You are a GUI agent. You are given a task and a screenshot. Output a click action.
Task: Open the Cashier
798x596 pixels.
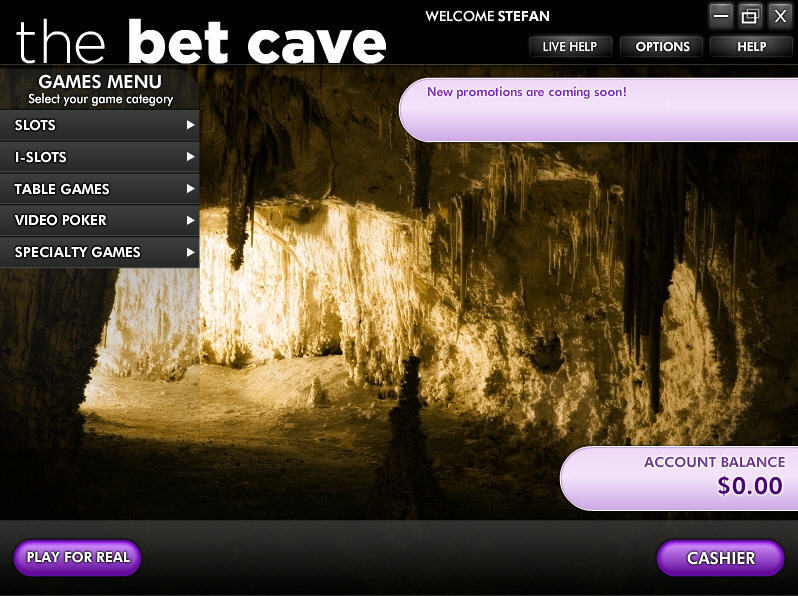tap(720, 558)
